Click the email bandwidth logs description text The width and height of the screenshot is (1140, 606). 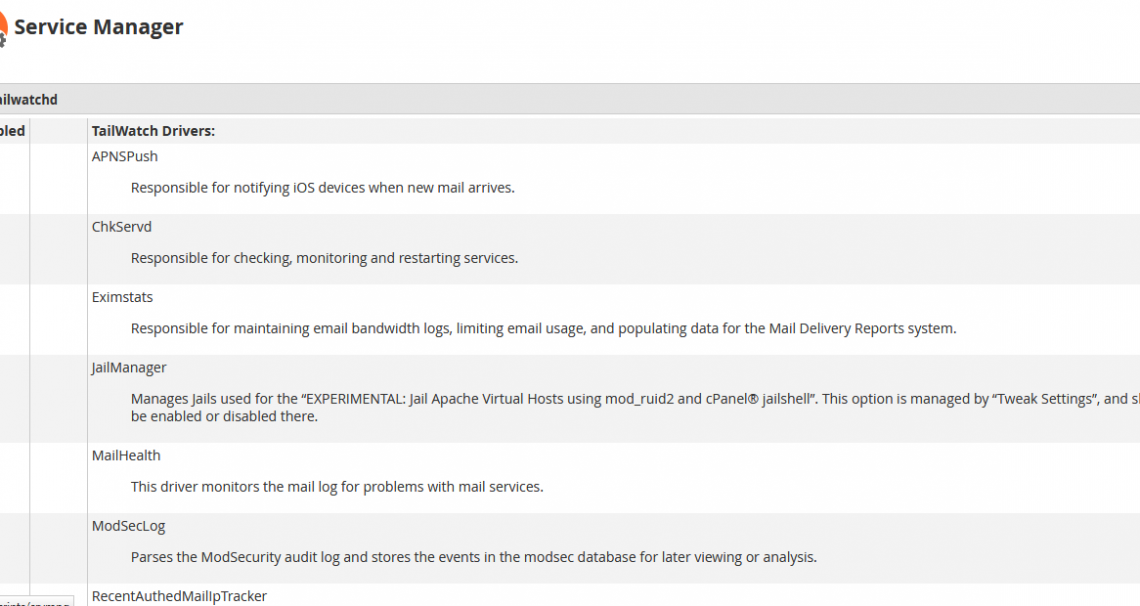544,328
